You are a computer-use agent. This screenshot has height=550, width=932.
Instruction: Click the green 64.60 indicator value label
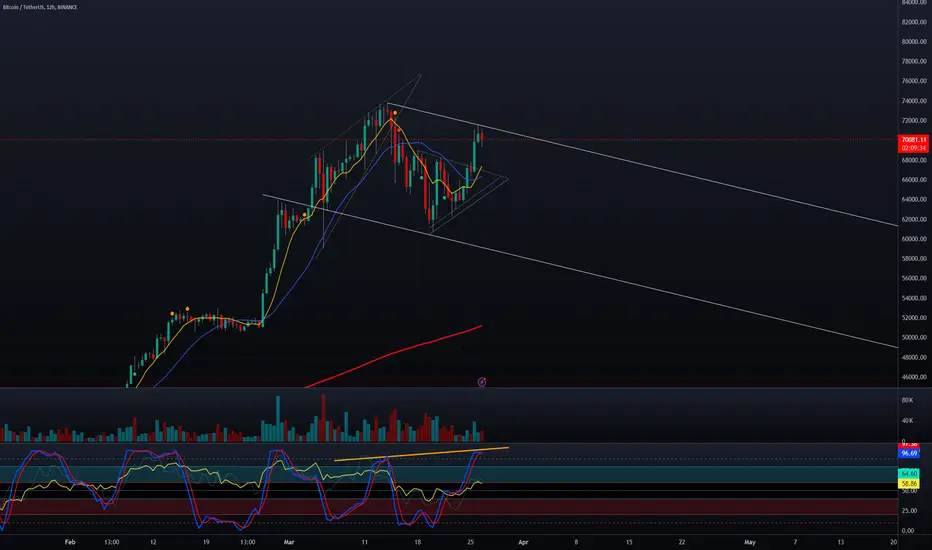tap(909, 473)
